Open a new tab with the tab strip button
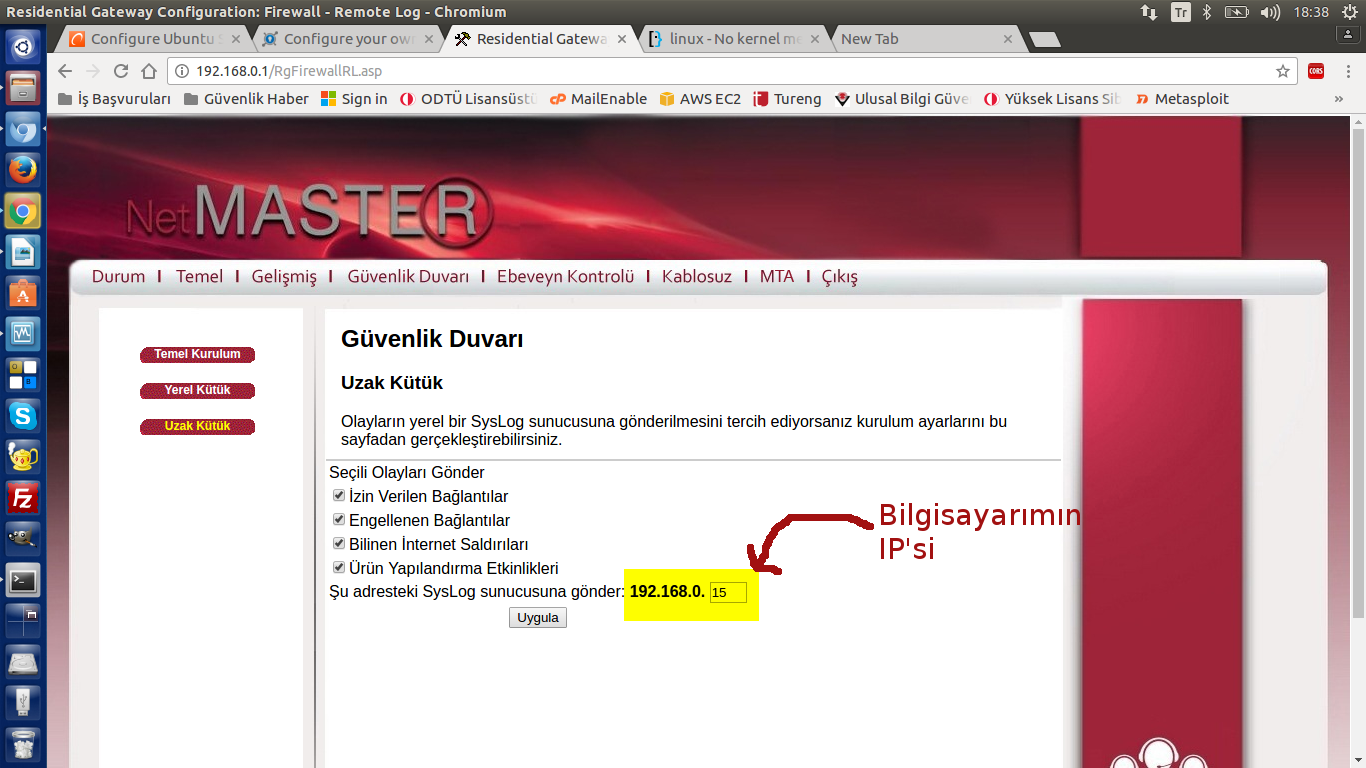Screen dimensions: 1366x768 (1044, 40)
